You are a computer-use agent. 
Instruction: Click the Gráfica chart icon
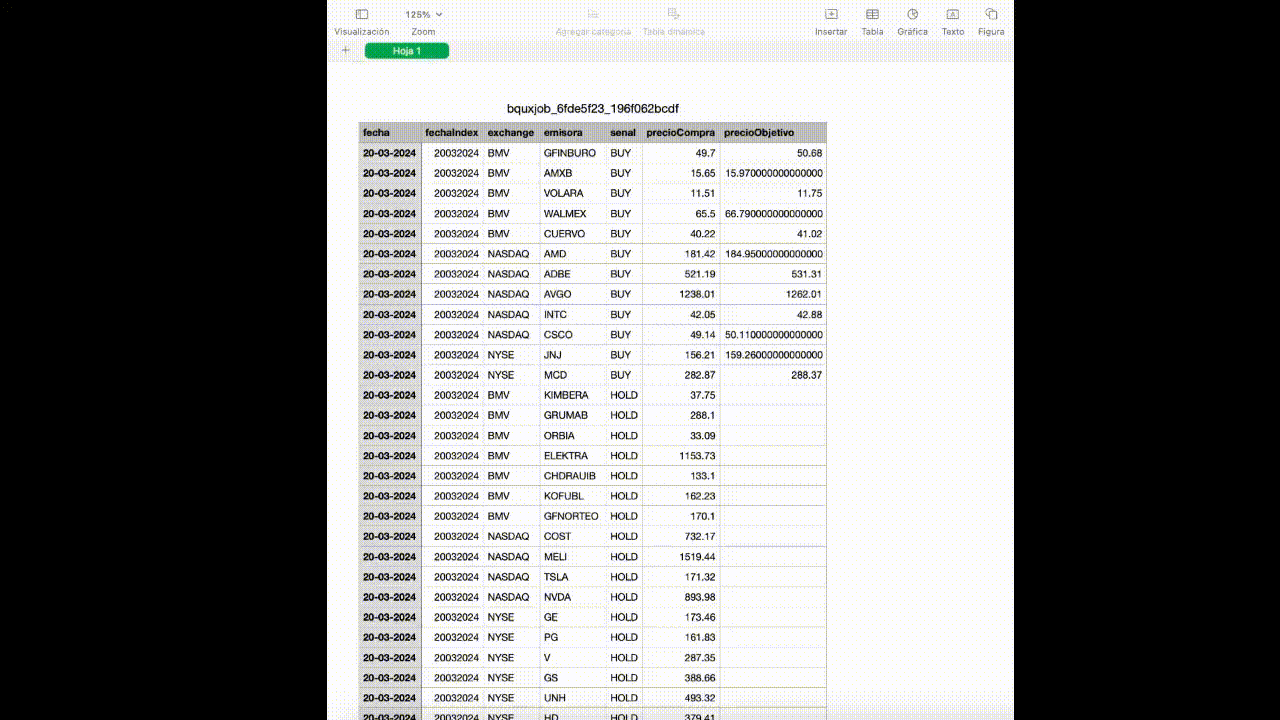pyautogui.click(x=913, y=14)
